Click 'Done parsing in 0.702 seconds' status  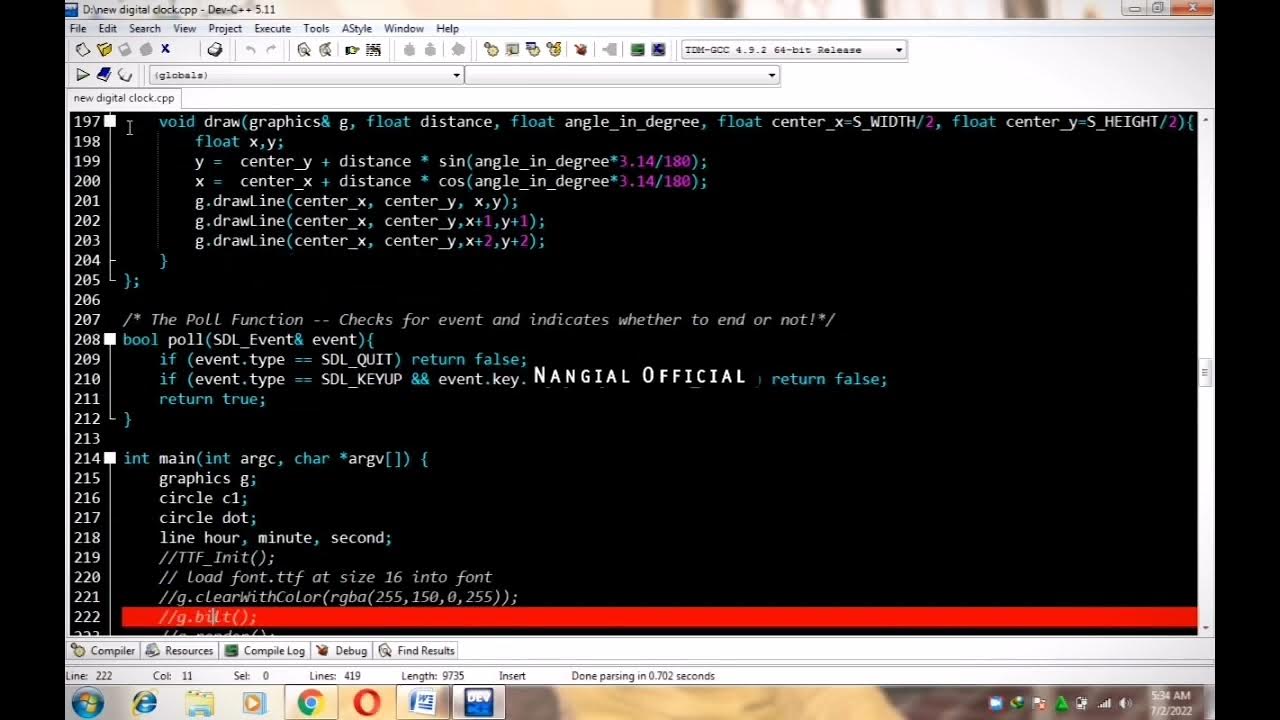tap(643, 676)
